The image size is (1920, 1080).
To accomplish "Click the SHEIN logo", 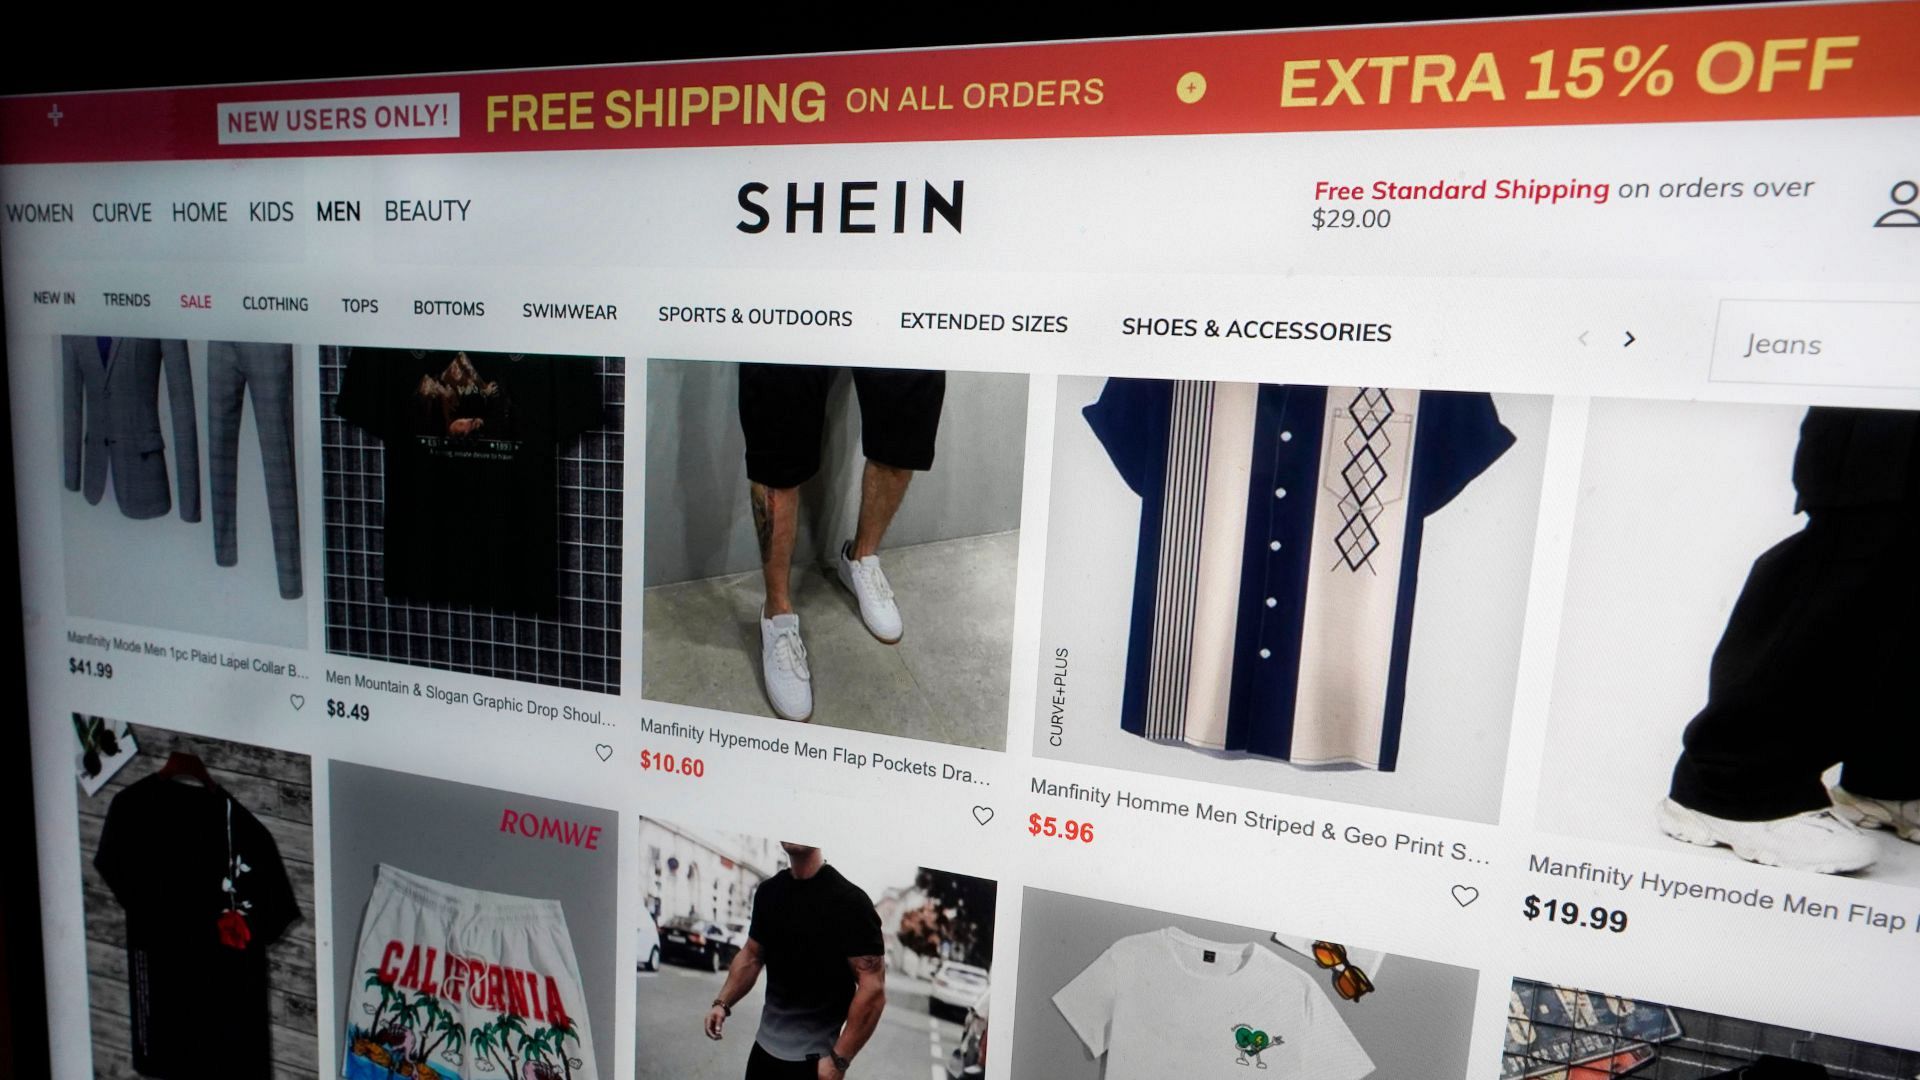I will 850,207.
